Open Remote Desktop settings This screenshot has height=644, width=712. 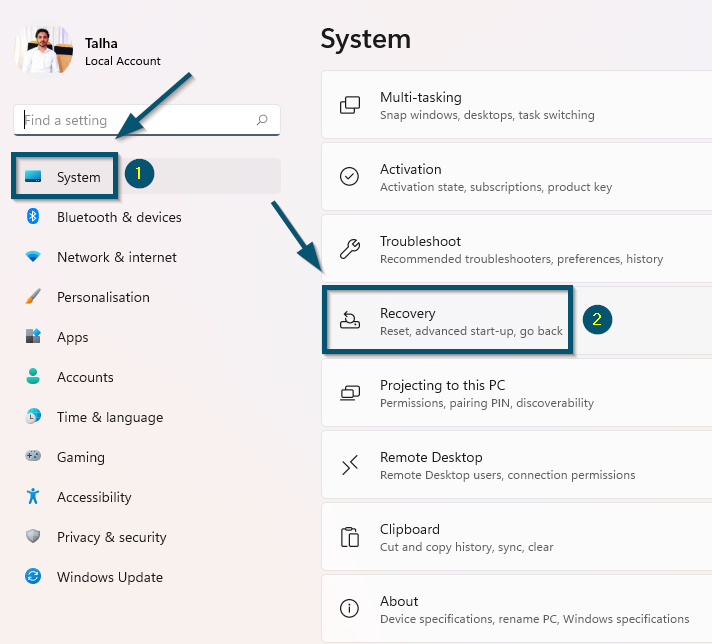pos(517,465)
